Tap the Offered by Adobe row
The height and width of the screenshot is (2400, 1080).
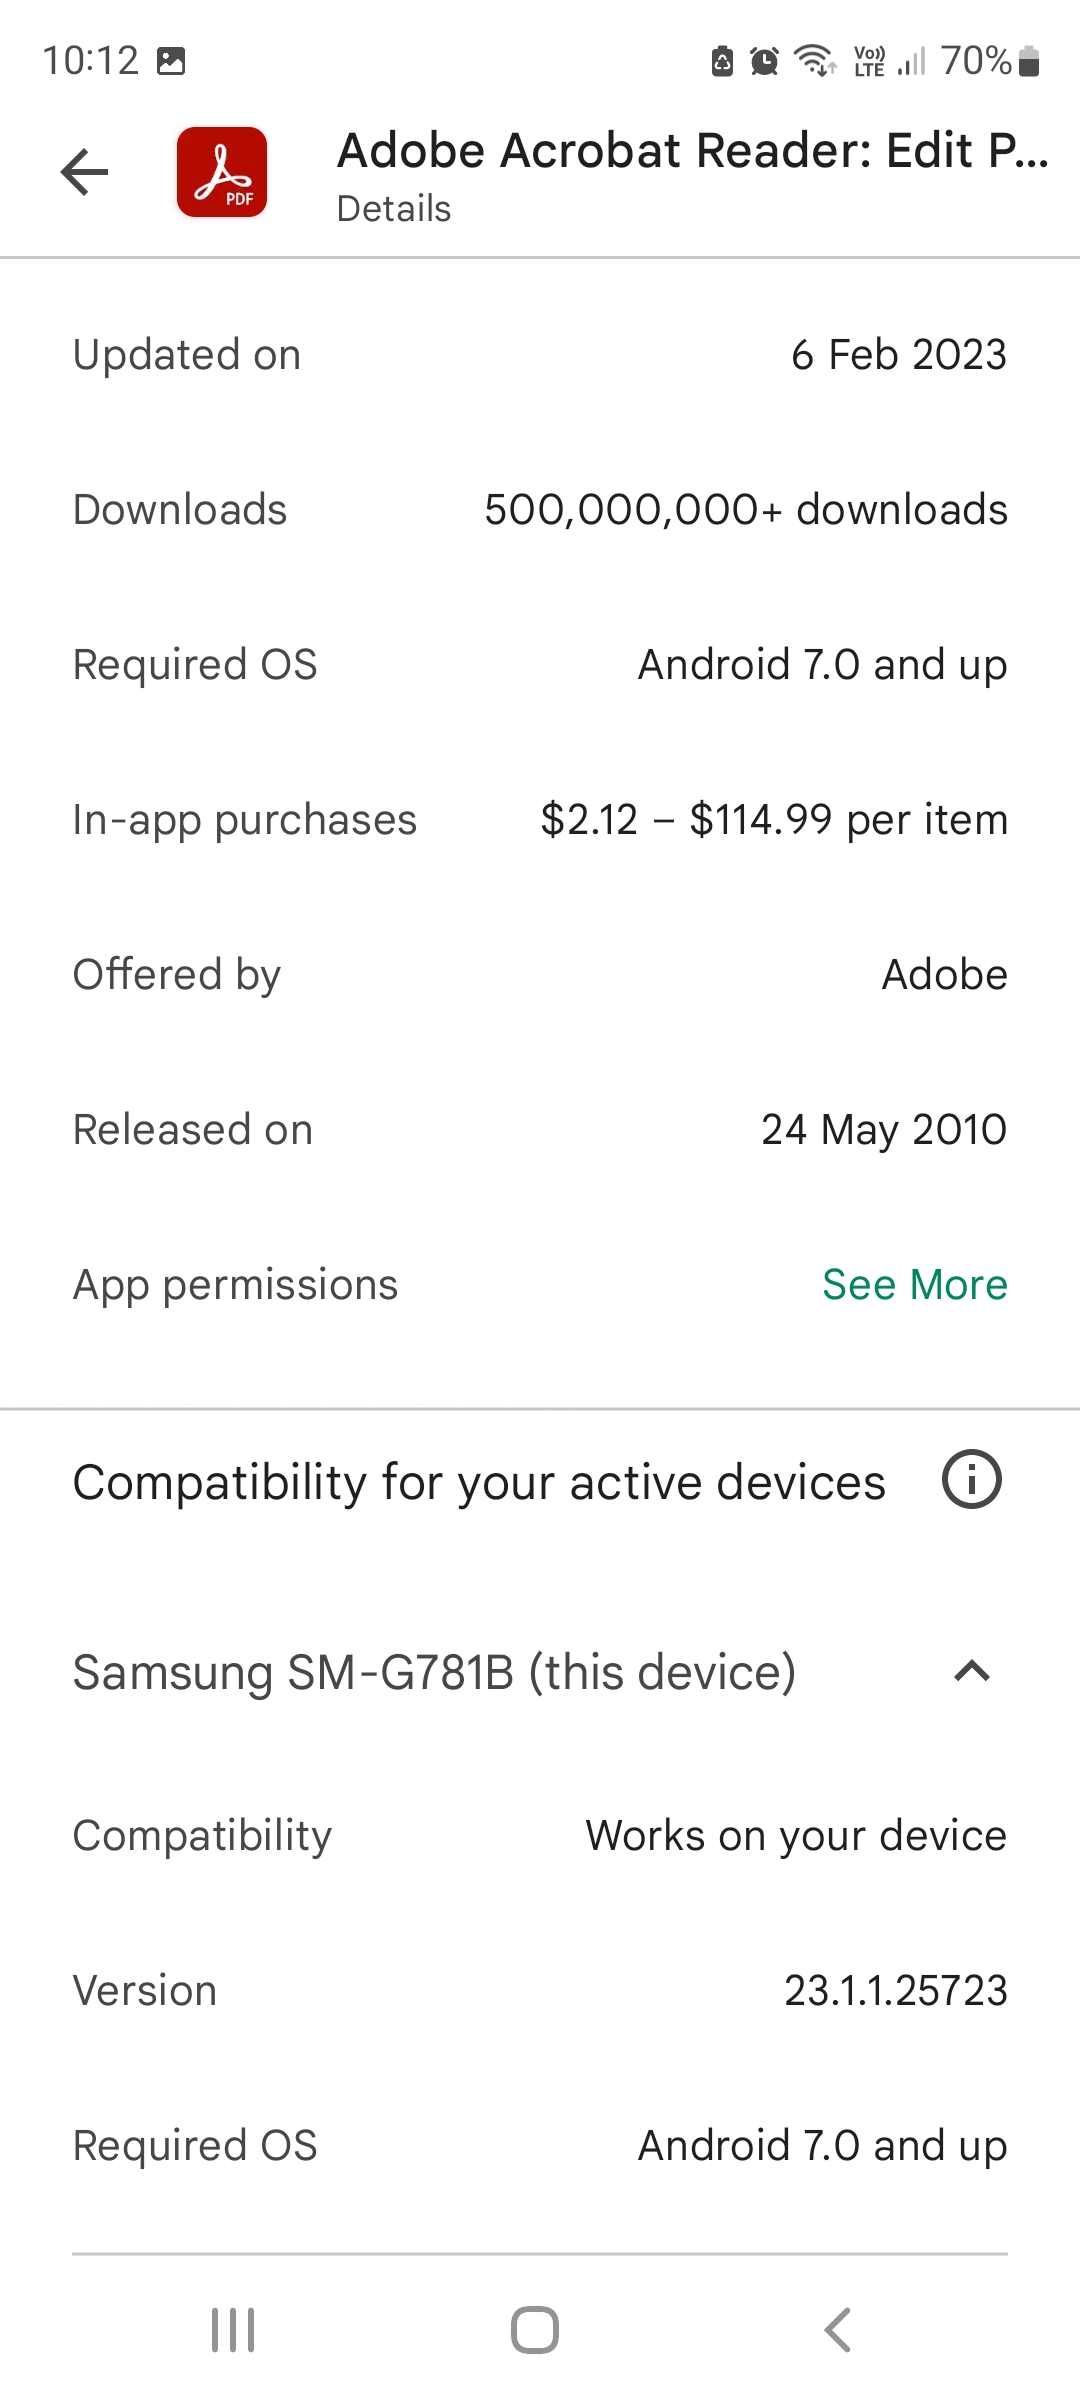[x=540, y=975]
